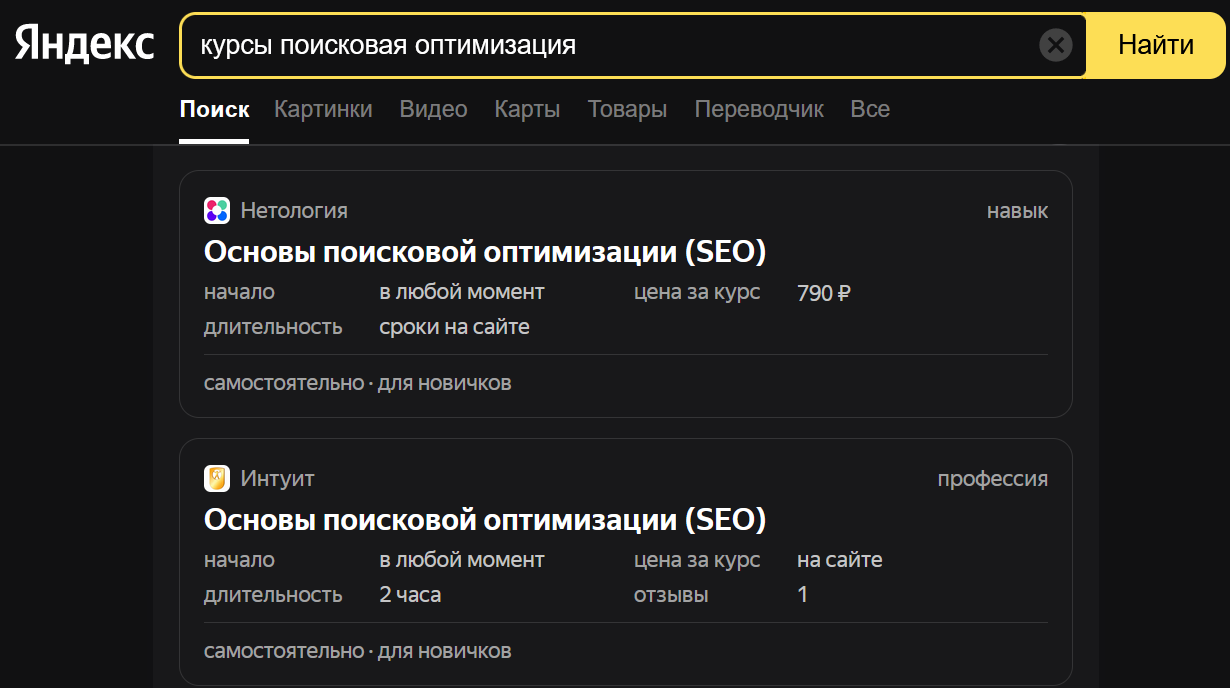Click the на сайте price link
1230x688 pixels.
pos(842,560)
